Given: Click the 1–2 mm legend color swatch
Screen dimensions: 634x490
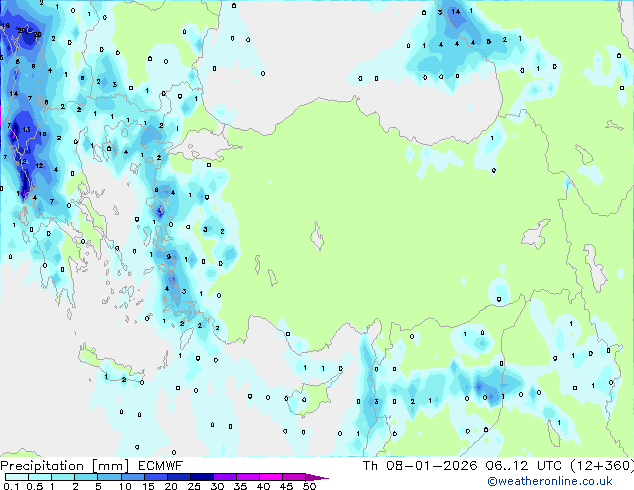Looking at the screenshot, I should [x=63, y=477].
